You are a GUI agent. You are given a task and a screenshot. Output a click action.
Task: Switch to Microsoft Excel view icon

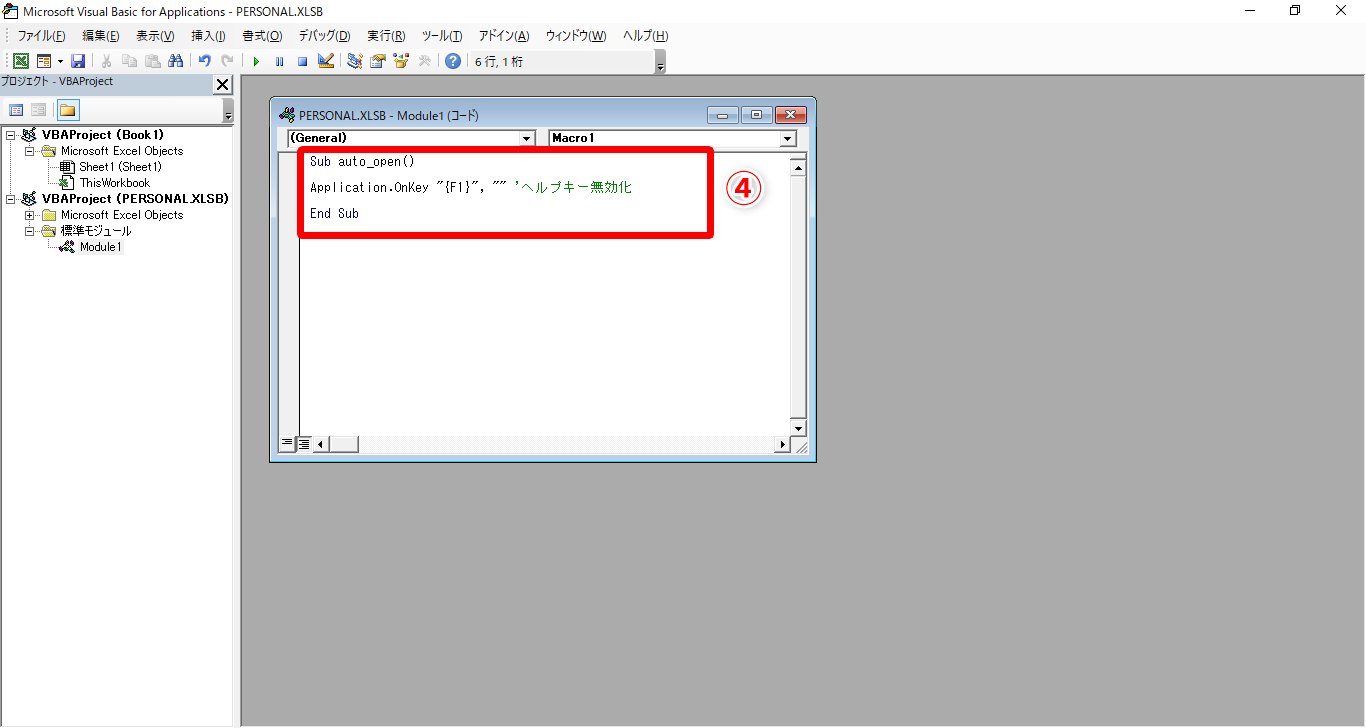click(x=20, y=61)
